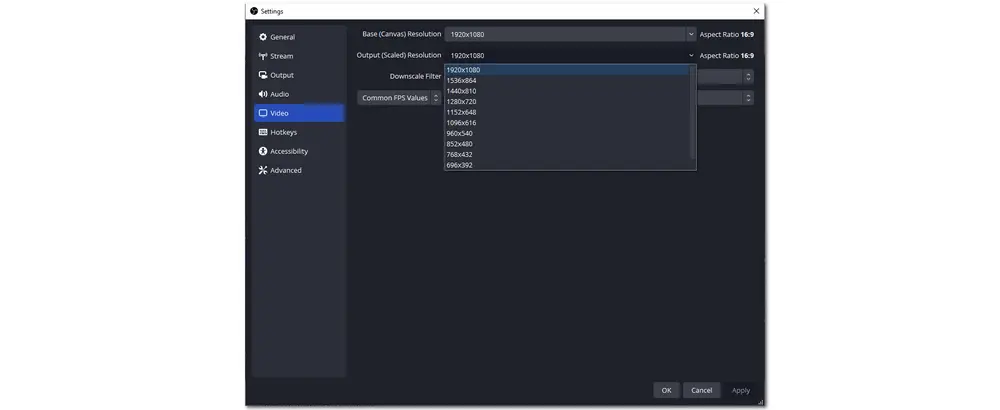The height and width of the screenshot is (410, 1000).
Task: Click the Video display icon
Action: coord(263,113)
